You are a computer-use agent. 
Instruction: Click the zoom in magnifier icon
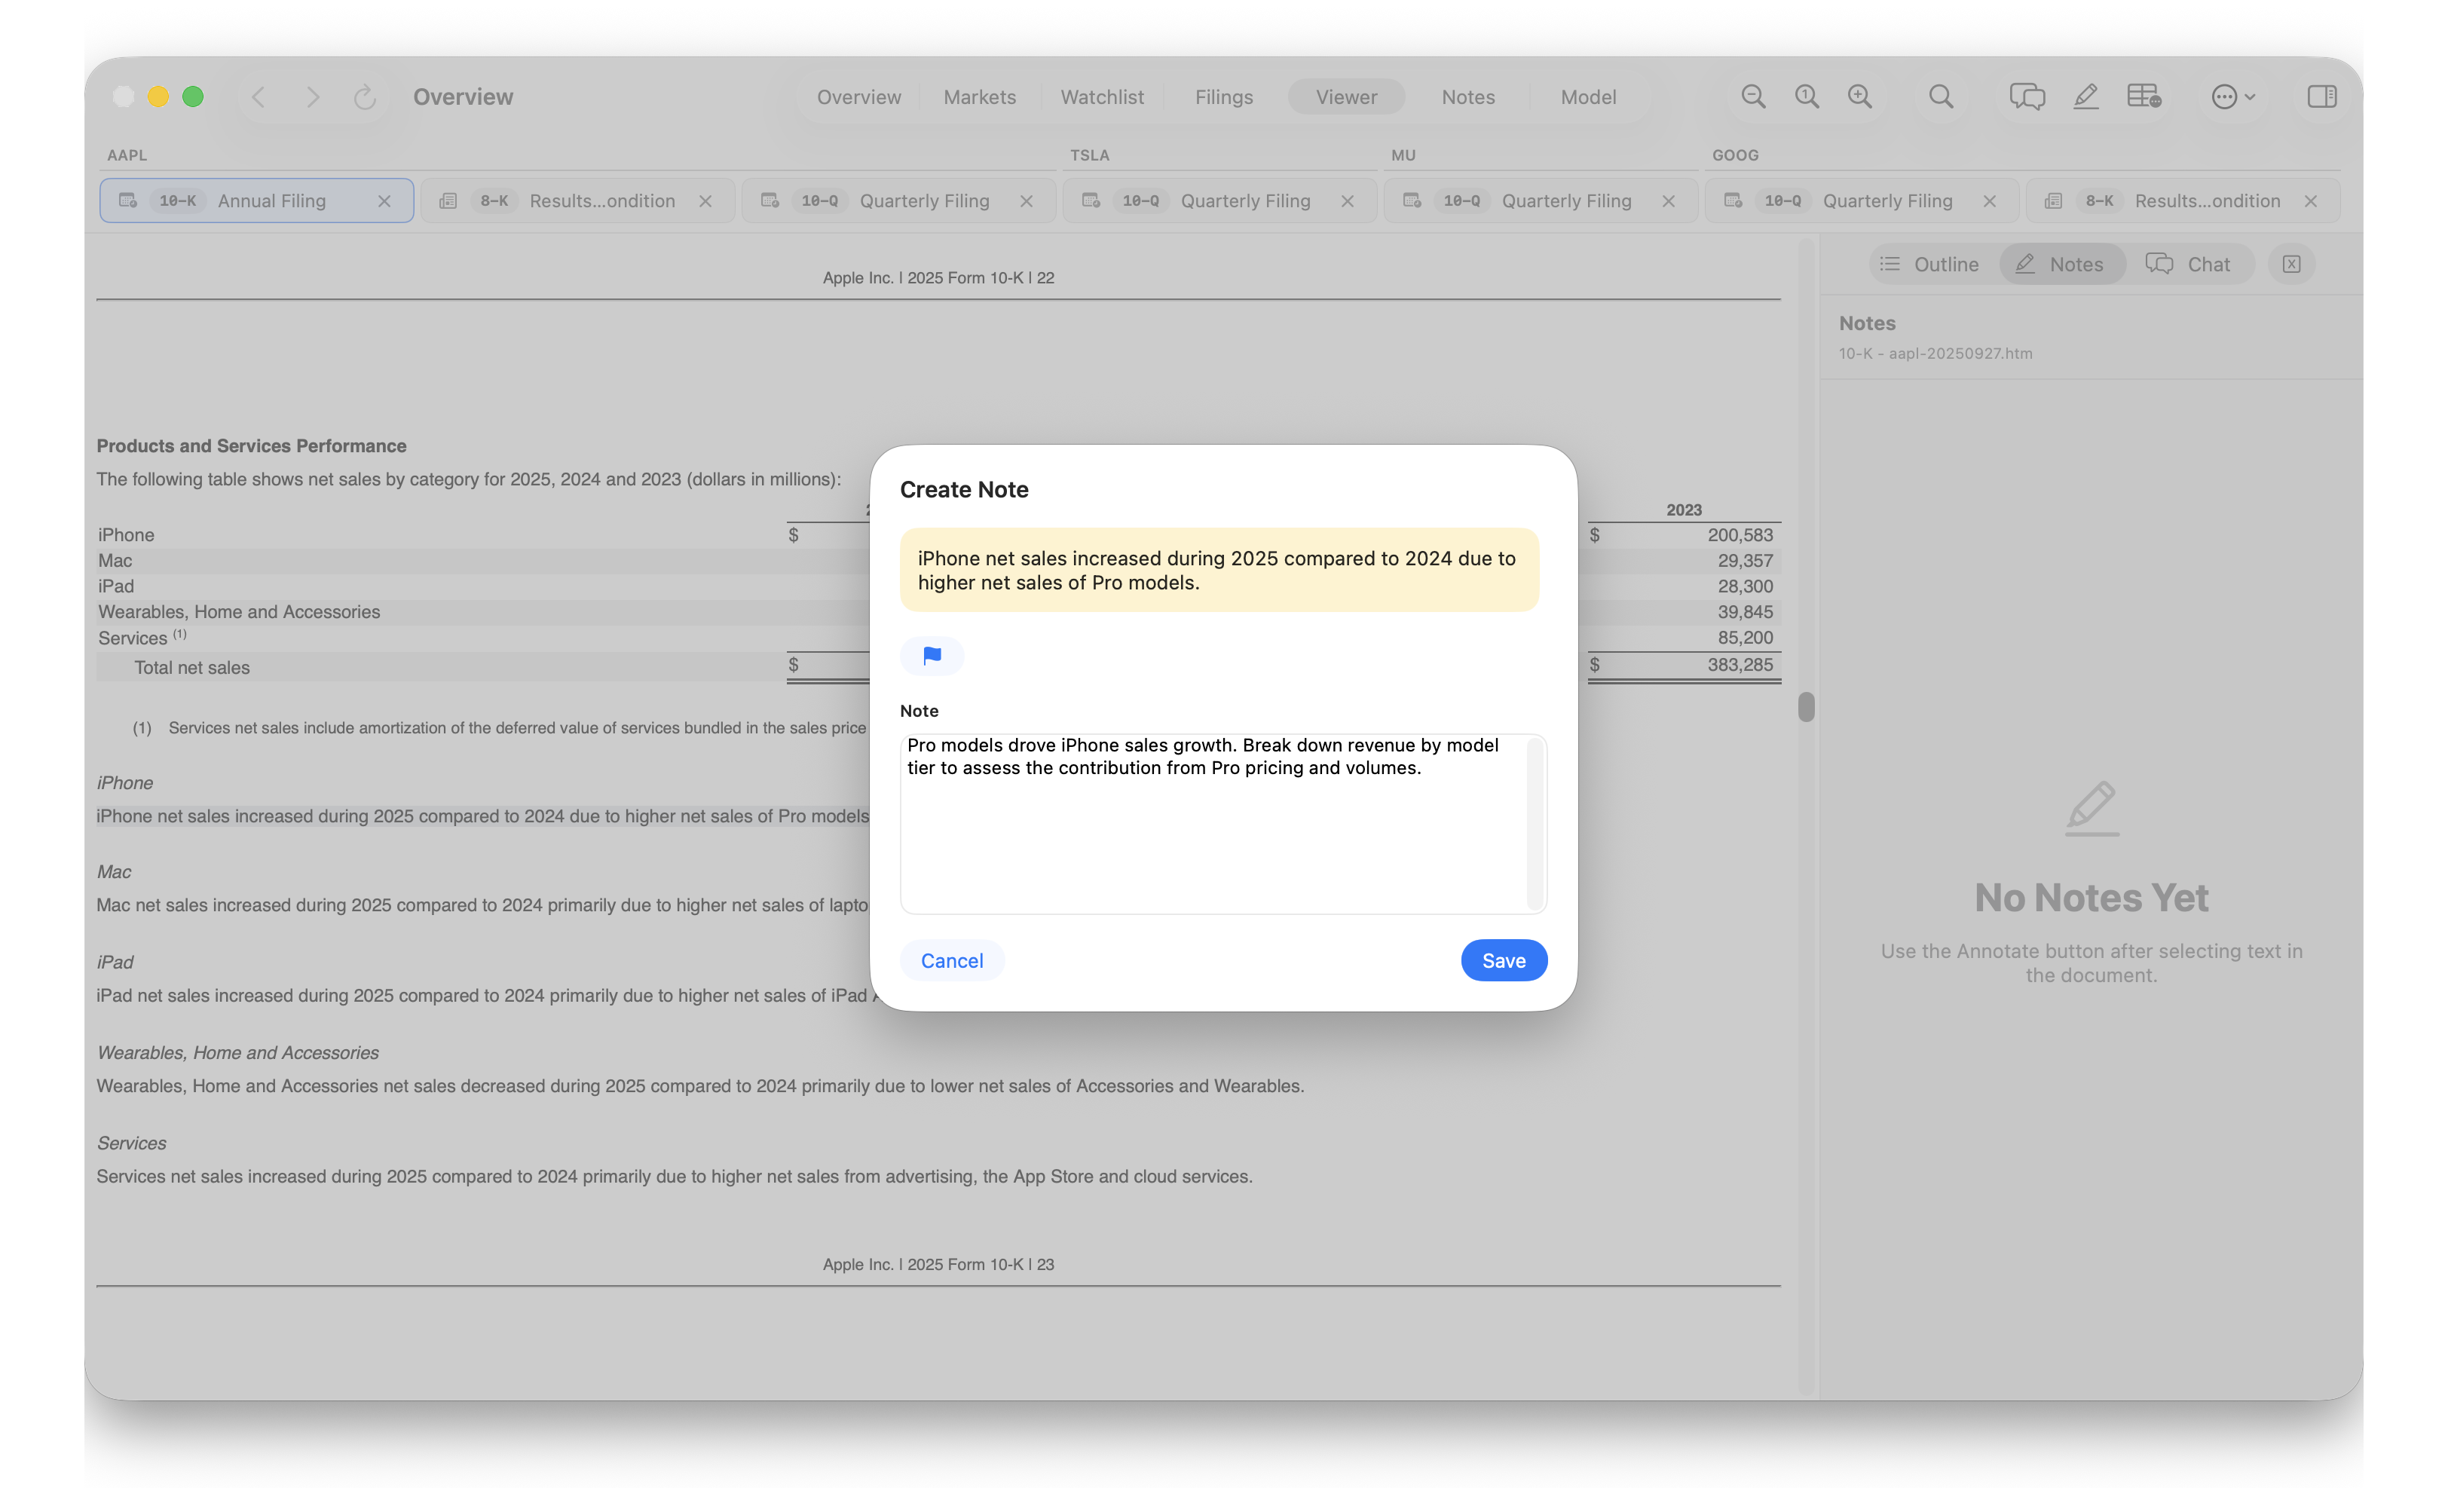click(x=1859, y=96)
